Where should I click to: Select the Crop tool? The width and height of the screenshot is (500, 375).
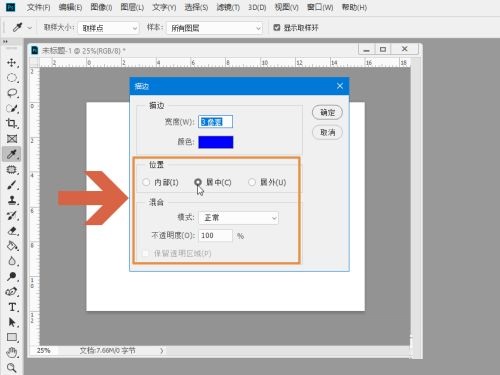point(12,123)
